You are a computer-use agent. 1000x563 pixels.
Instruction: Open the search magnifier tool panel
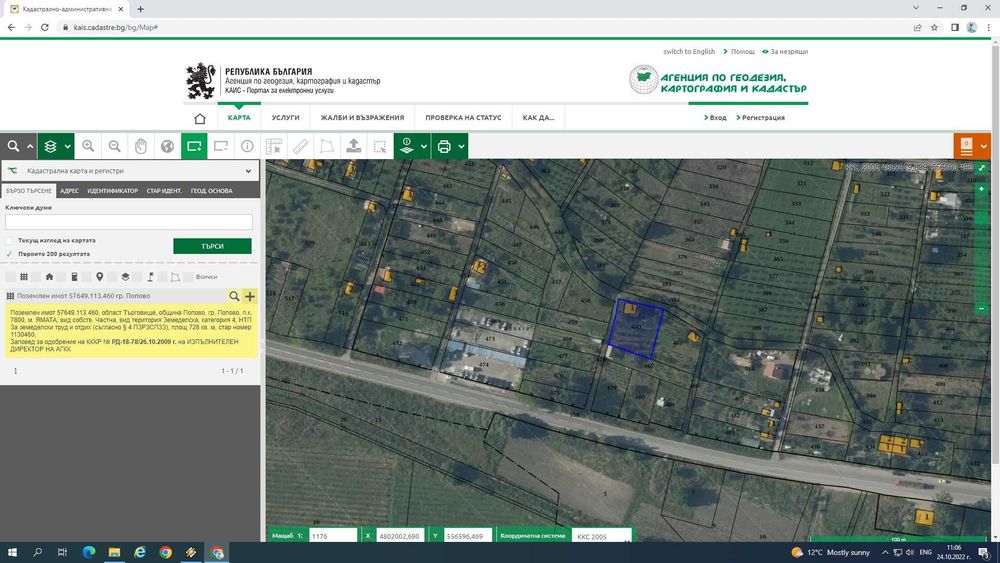coord(13,146)
